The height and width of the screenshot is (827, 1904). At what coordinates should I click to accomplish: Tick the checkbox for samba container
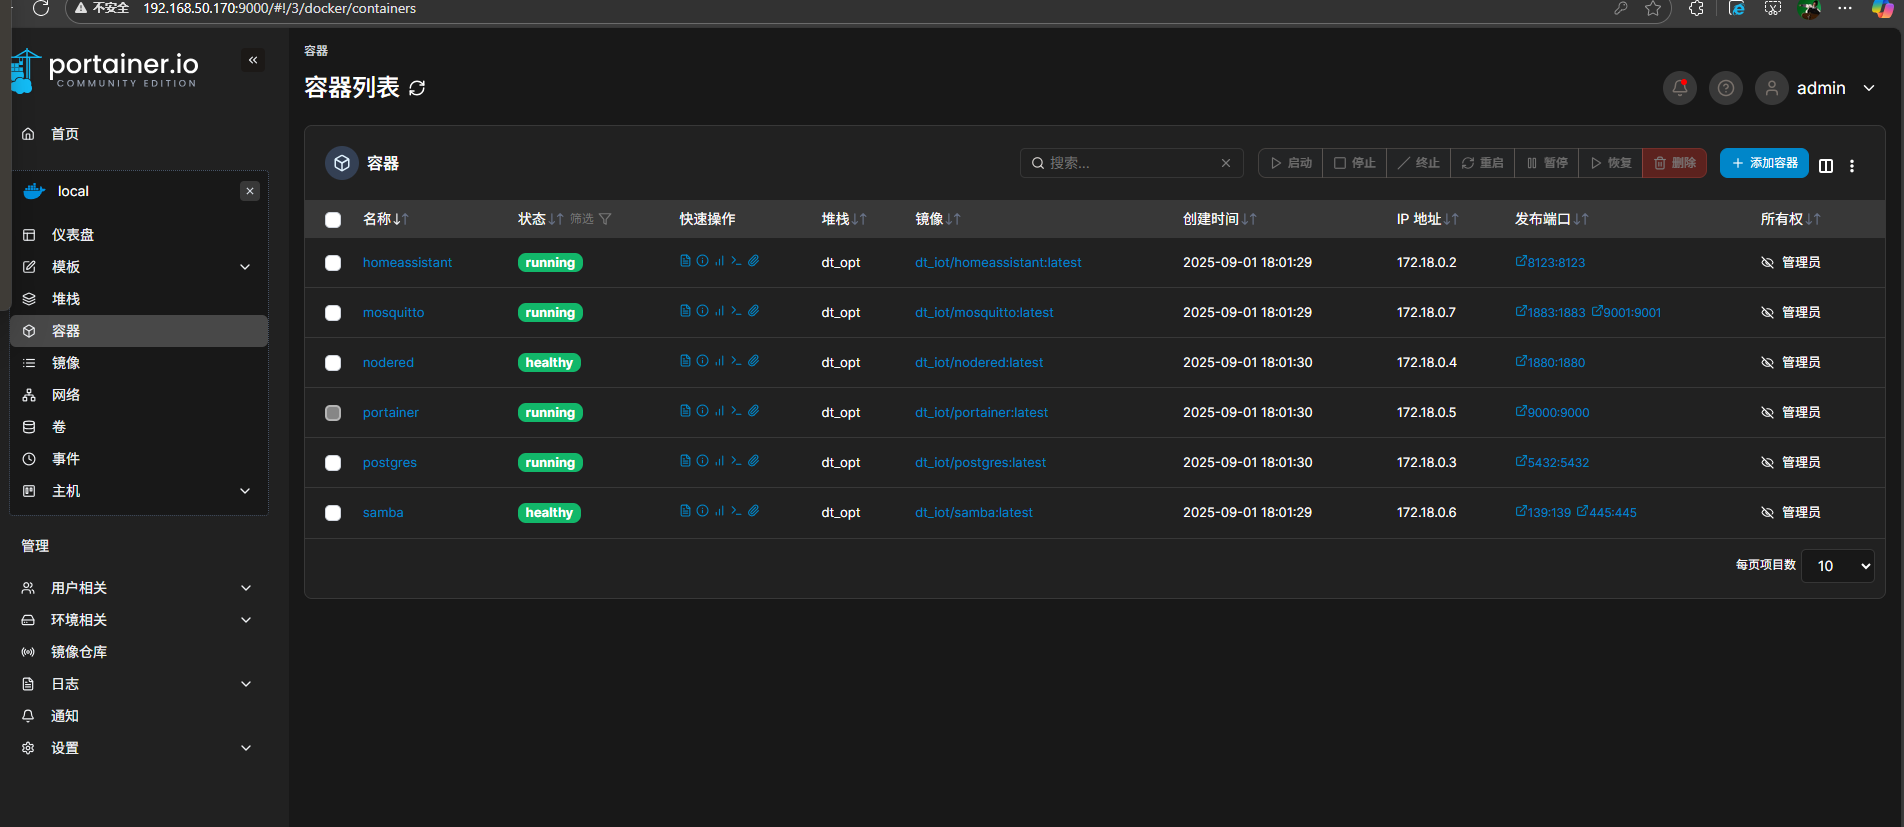point(333,513)
